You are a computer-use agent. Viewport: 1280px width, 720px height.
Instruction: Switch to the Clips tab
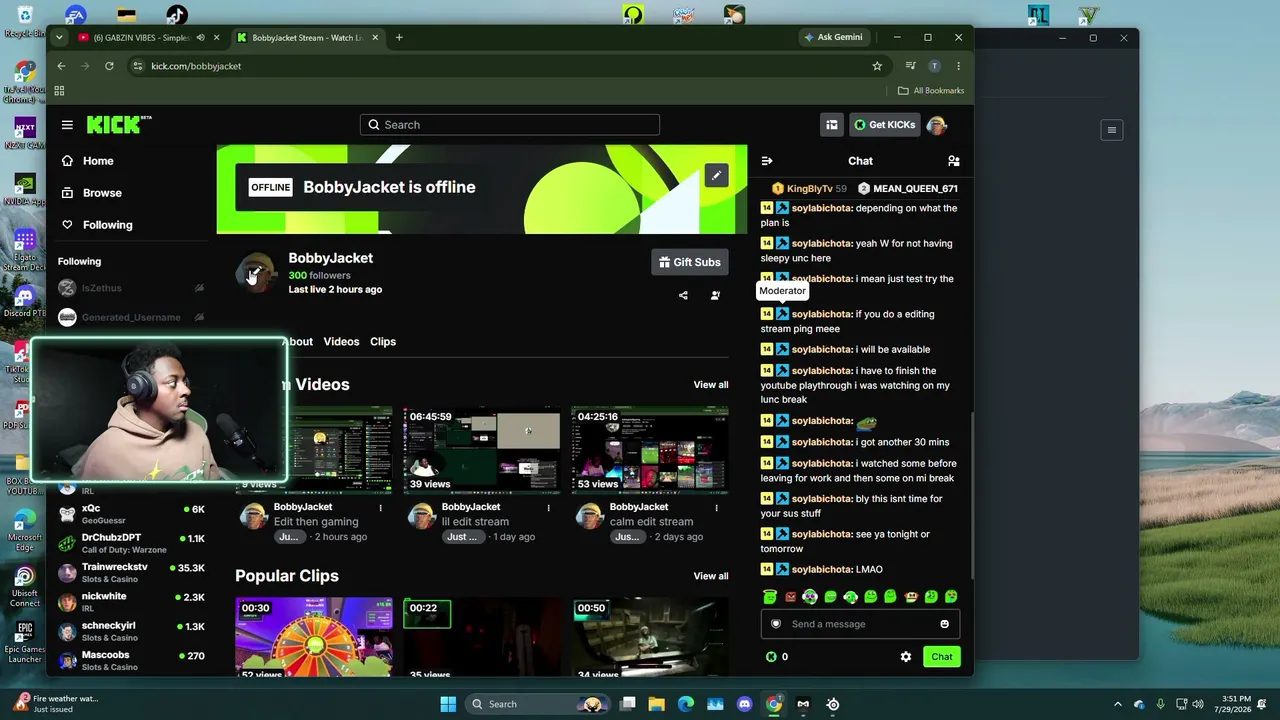[x=383, y=342]
